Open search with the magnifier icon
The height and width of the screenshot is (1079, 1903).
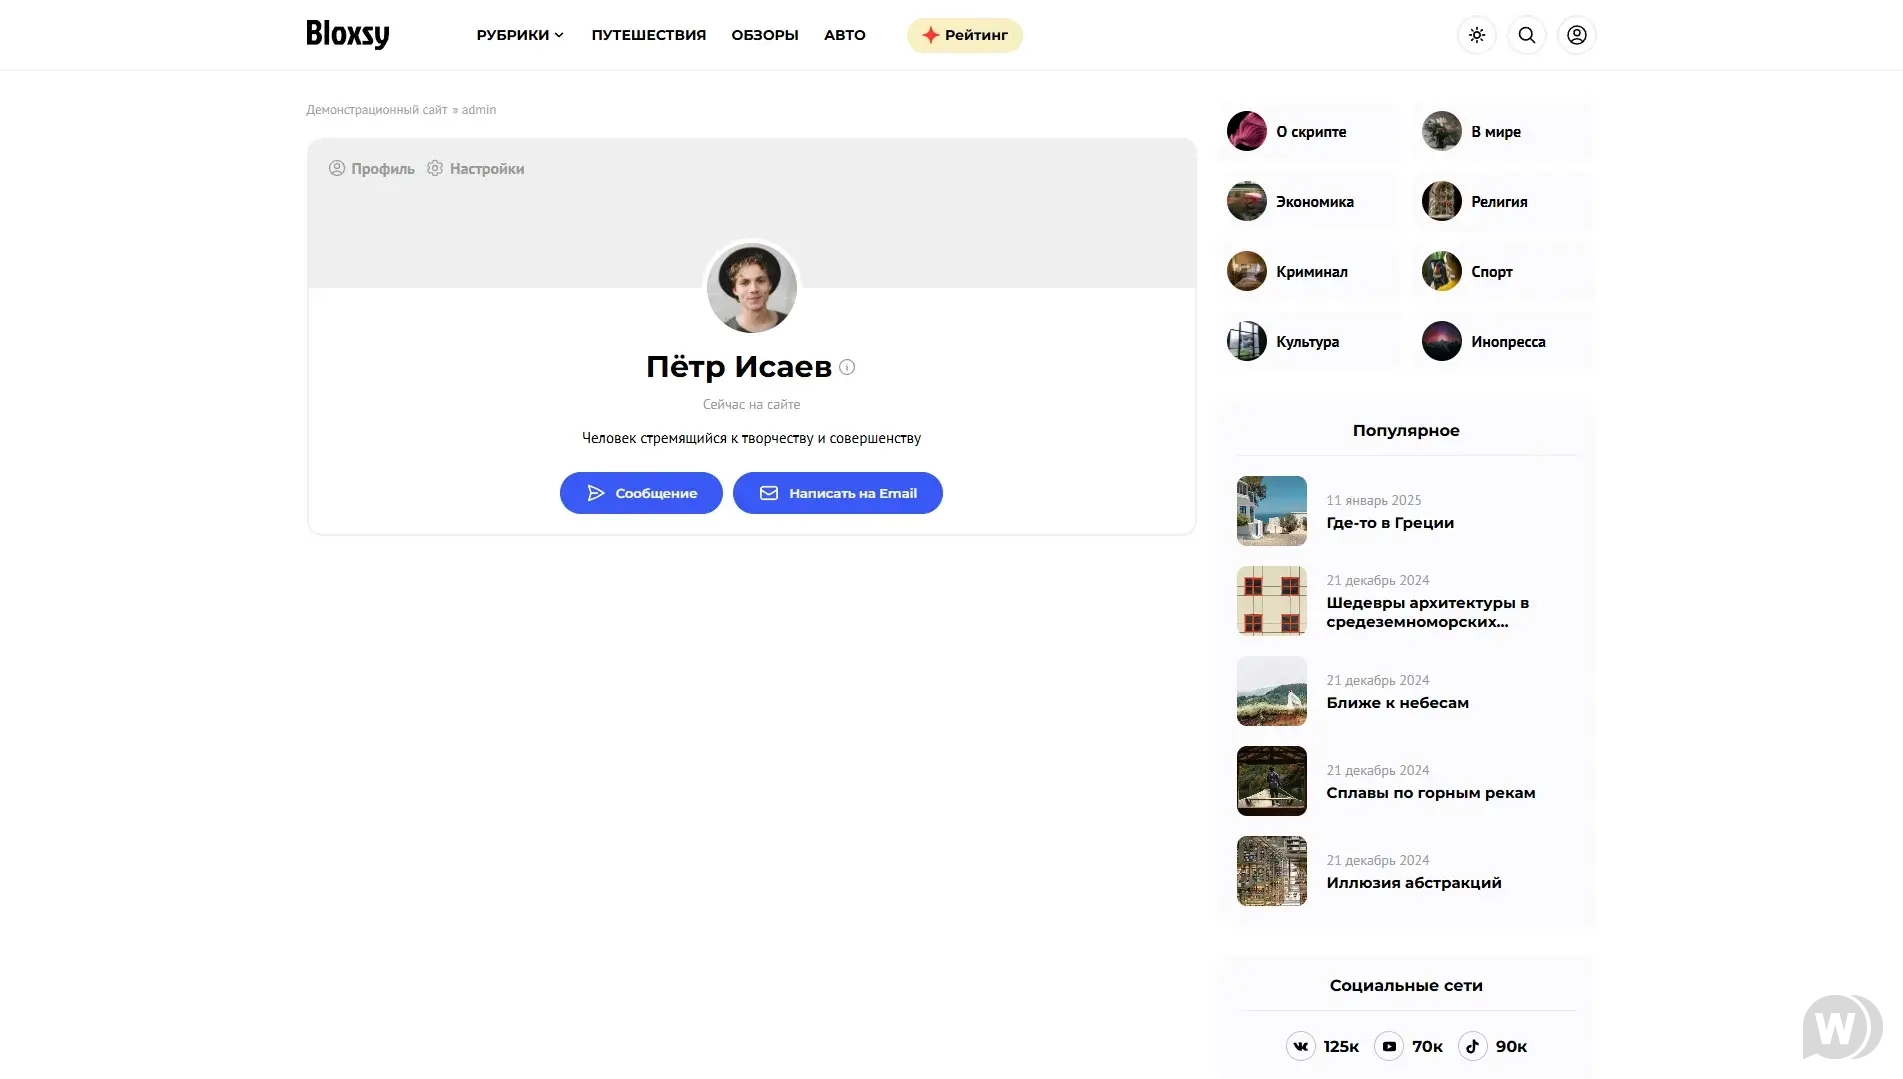1526,35
